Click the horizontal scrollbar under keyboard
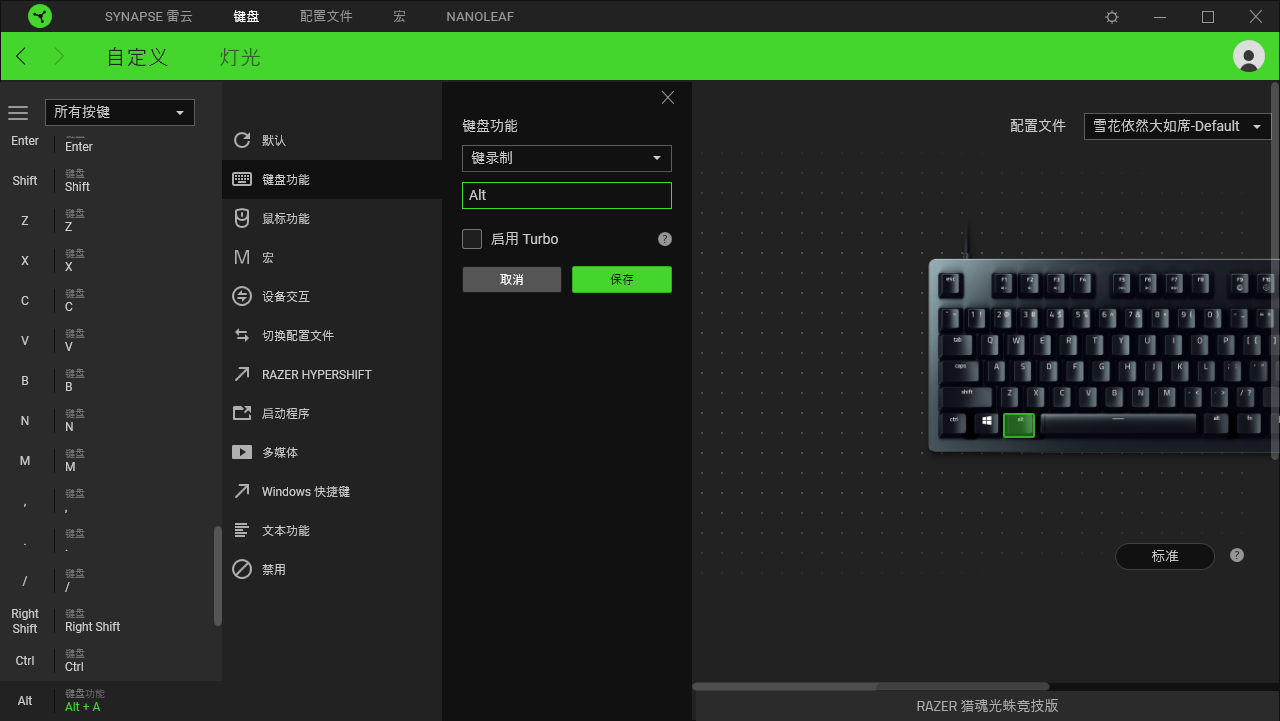 (870, 686)
